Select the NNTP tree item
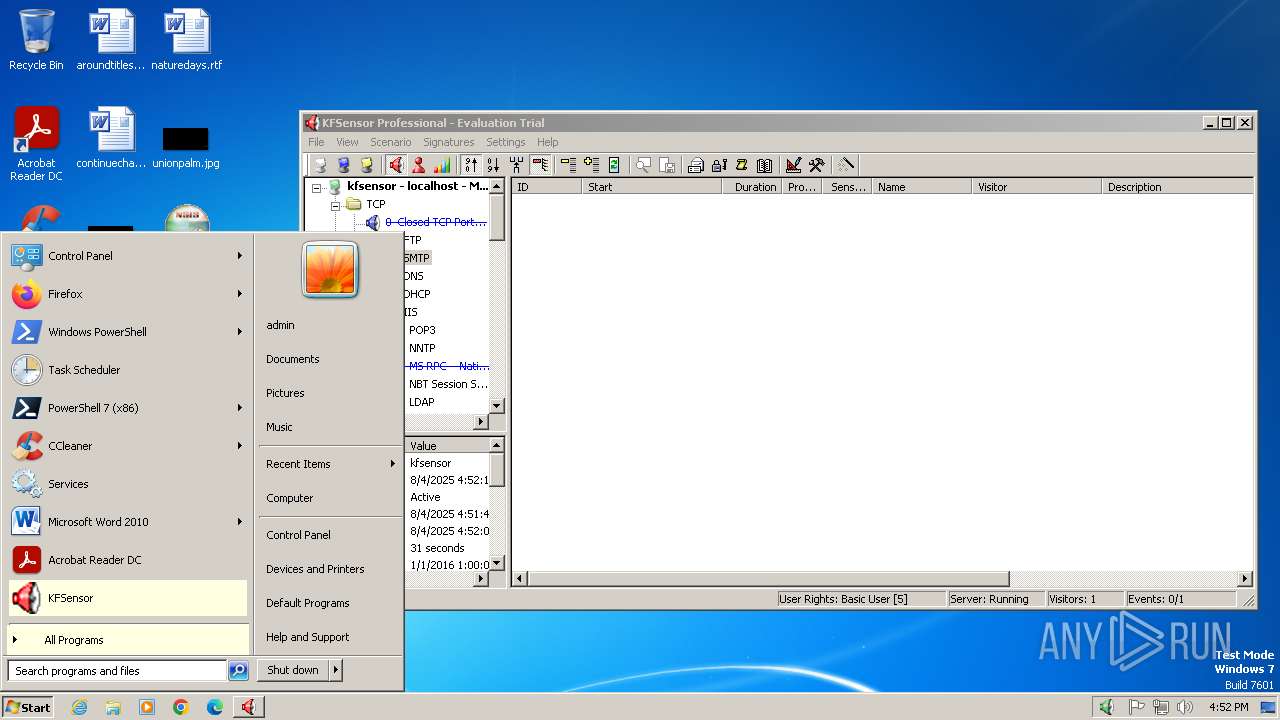The height and width of the screenshot is (720, 1280). (422, 348)
